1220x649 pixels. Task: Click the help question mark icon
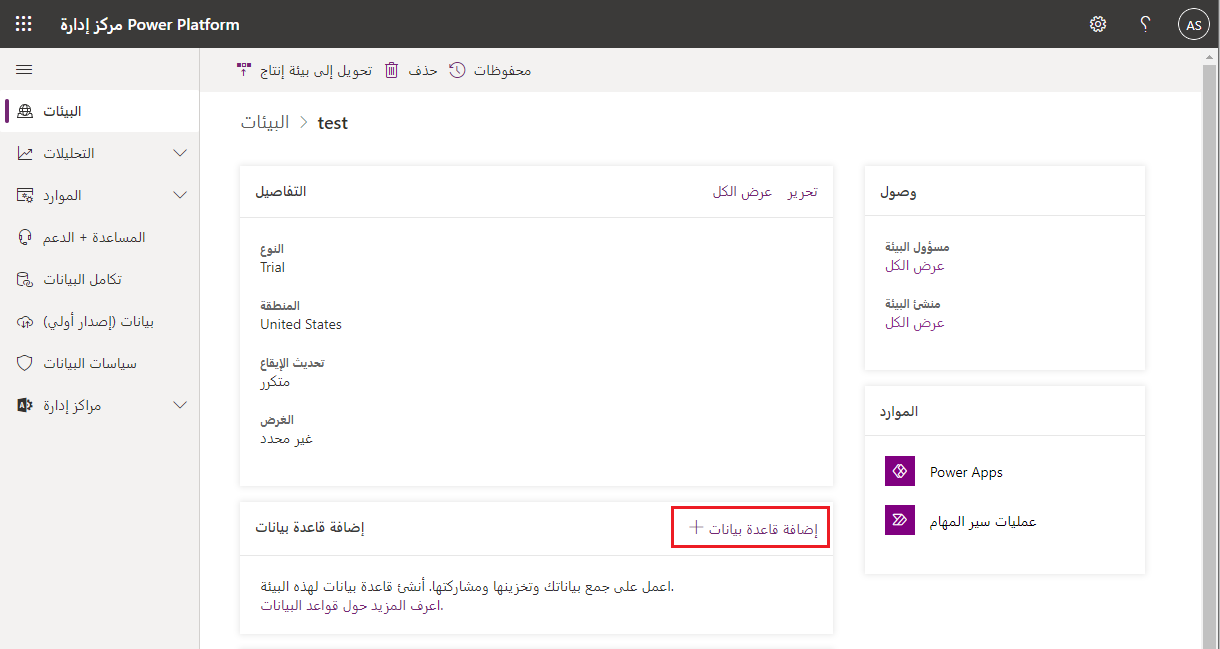(x=1145, y=24)
